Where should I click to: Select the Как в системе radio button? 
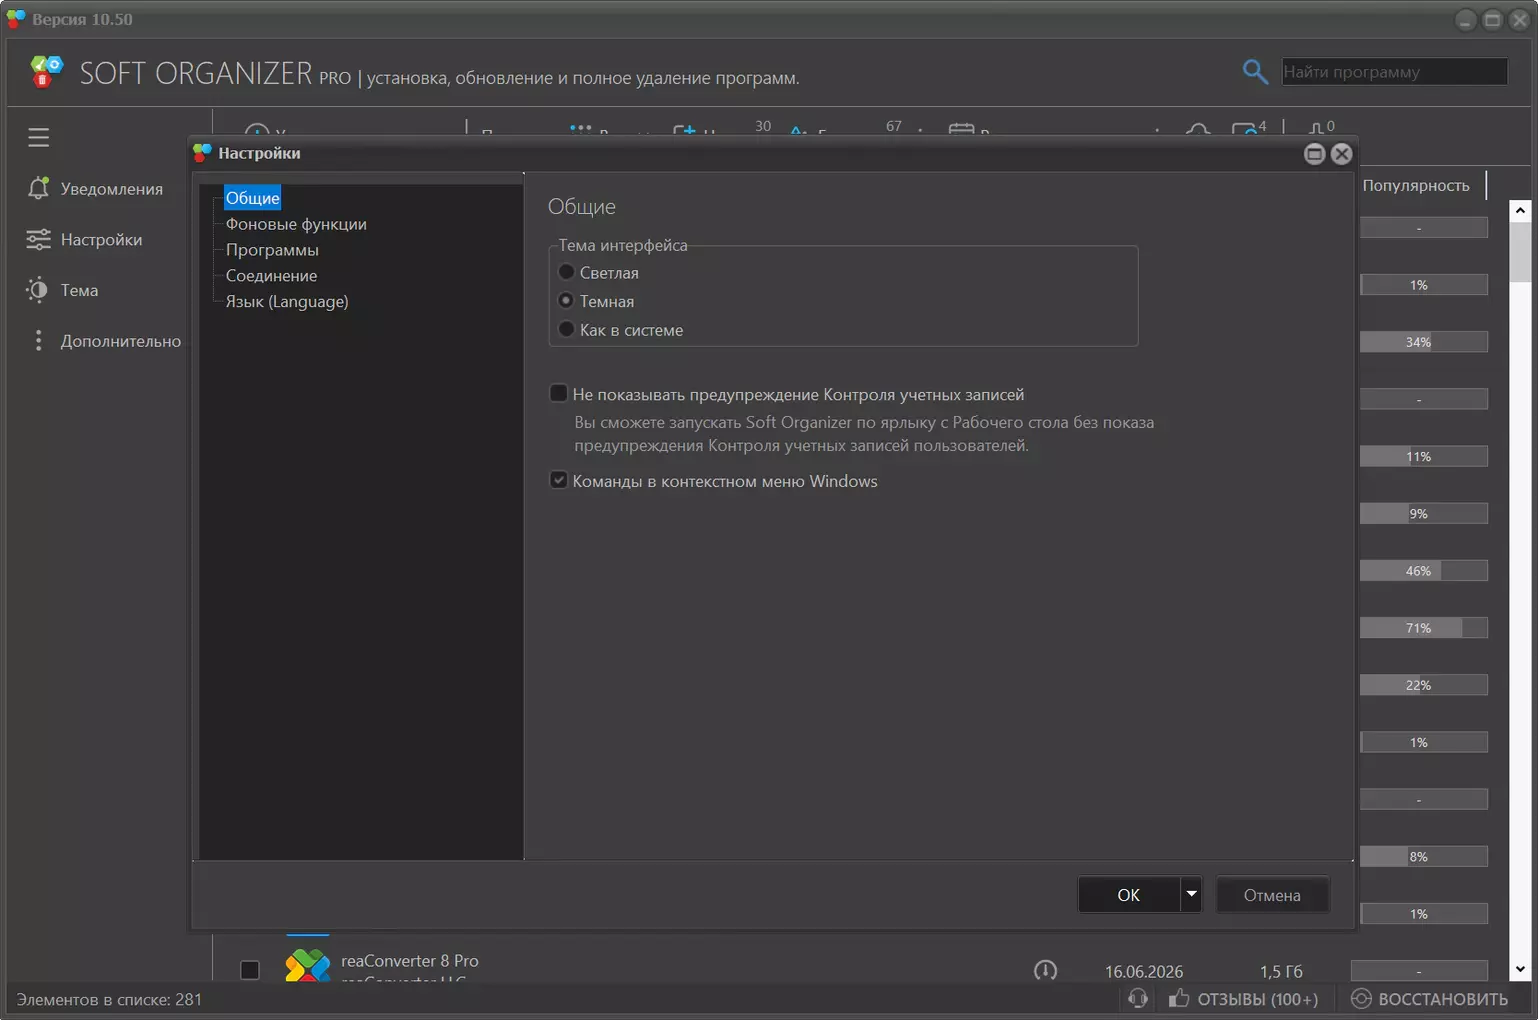566,329
